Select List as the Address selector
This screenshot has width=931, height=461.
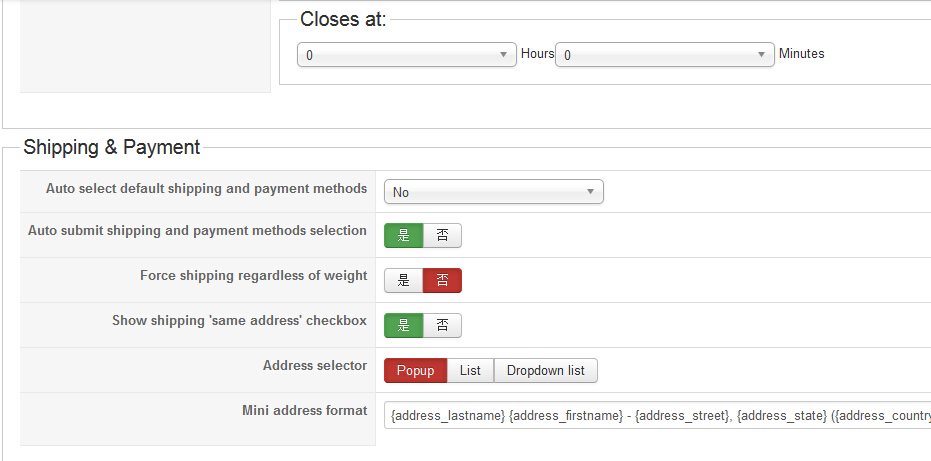click(x=470, y=371)
